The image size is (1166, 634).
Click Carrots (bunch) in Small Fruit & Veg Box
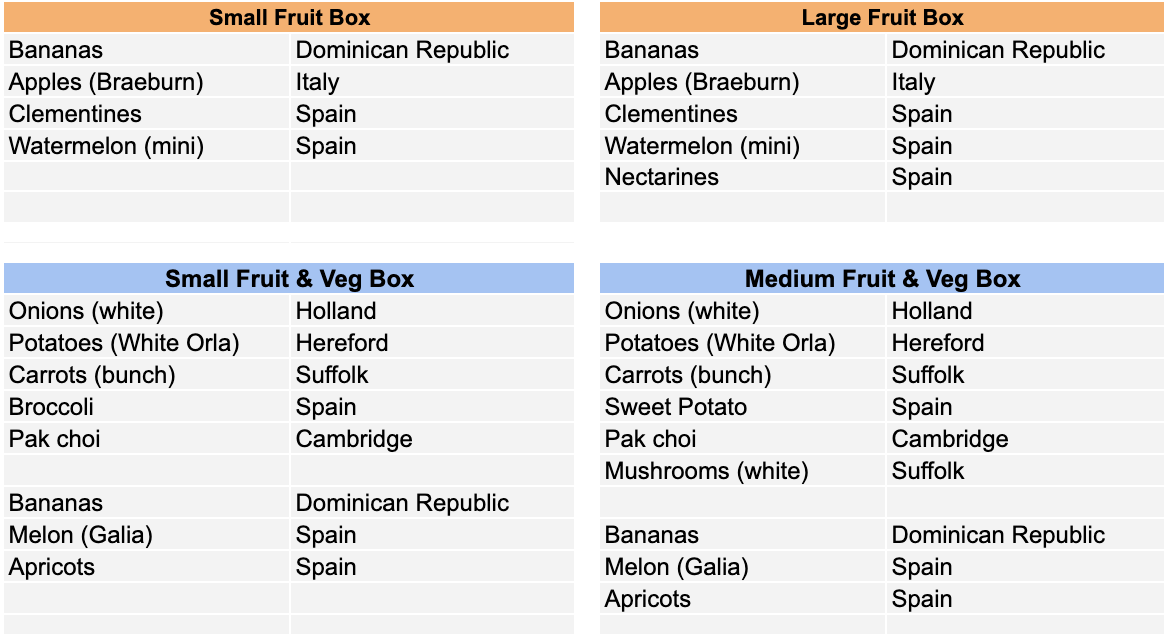point(146,375)
